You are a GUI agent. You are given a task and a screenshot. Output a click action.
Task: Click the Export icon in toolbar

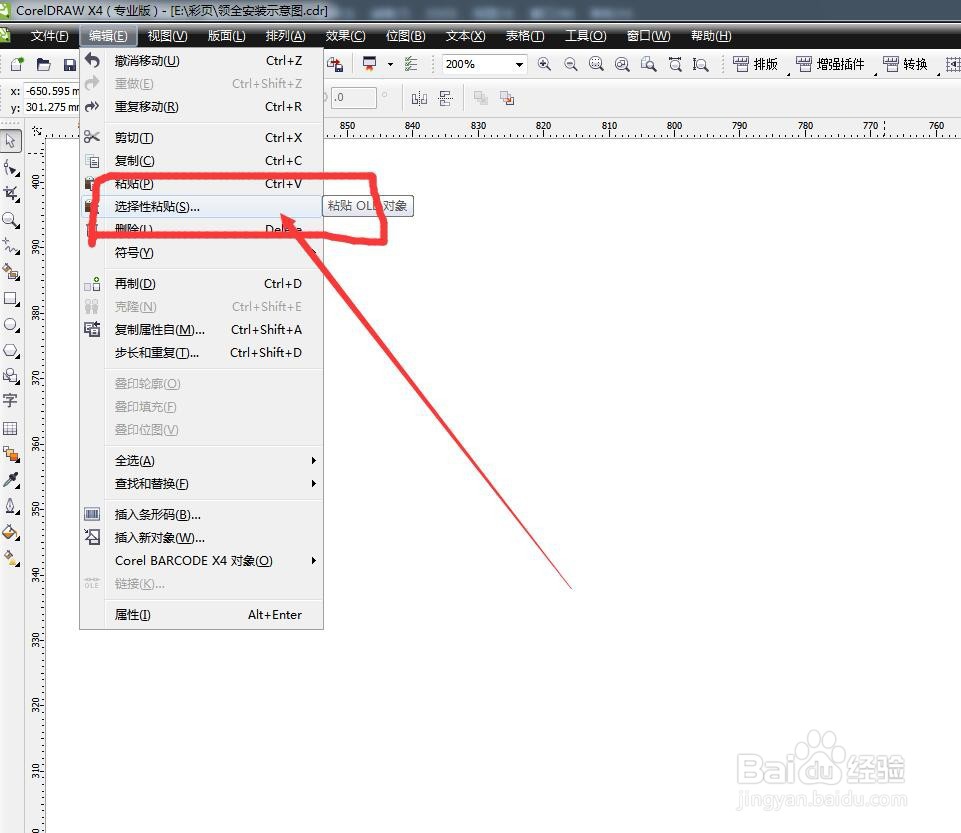click(x=335, y=64)
